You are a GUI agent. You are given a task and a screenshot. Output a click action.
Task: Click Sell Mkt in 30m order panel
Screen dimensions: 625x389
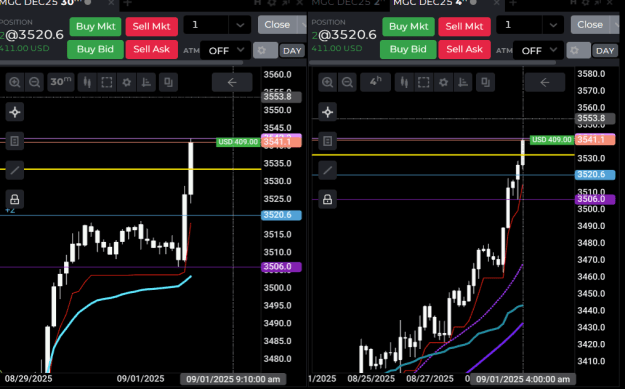tap(151, 27)
